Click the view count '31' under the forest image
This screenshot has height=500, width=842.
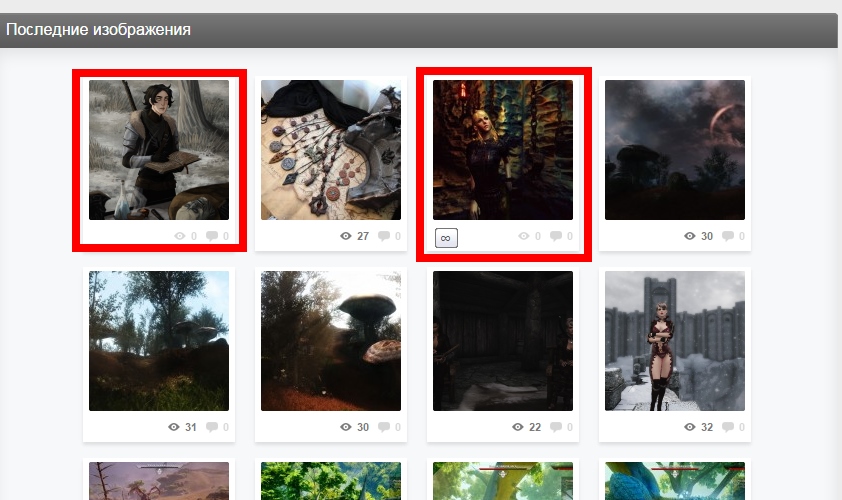191,427
